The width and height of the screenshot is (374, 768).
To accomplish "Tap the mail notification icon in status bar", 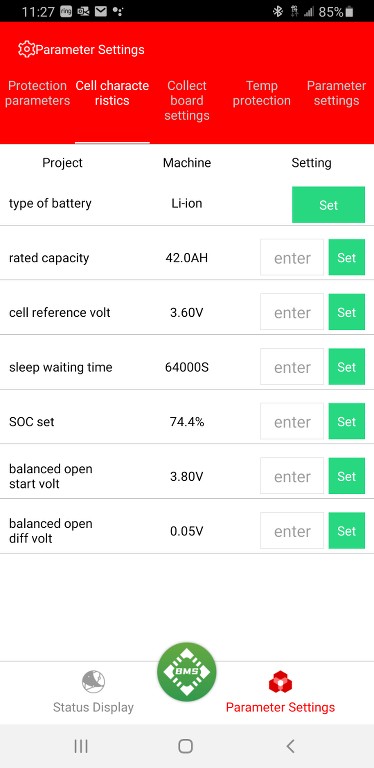I will 101,11.
